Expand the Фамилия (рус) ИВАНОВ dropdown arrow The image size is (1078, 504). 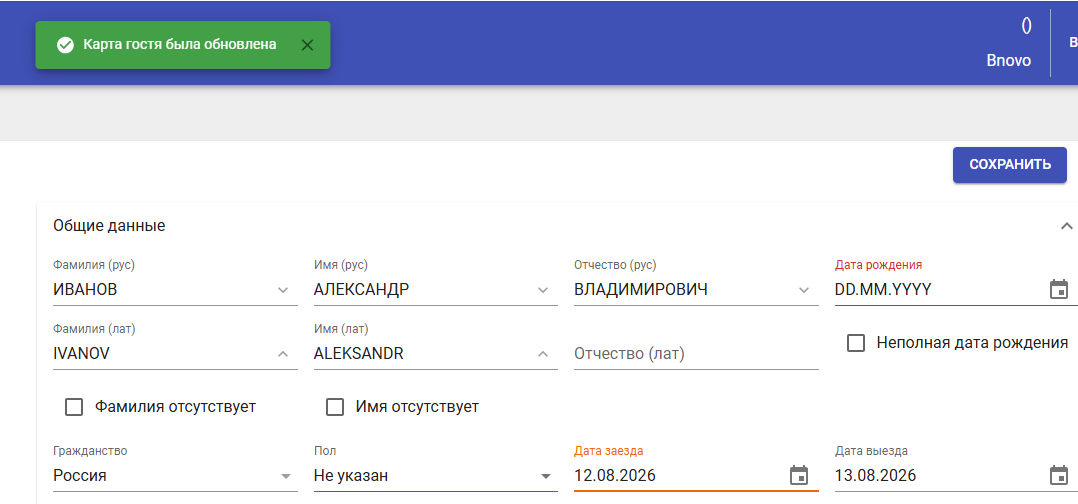point(283,290)
